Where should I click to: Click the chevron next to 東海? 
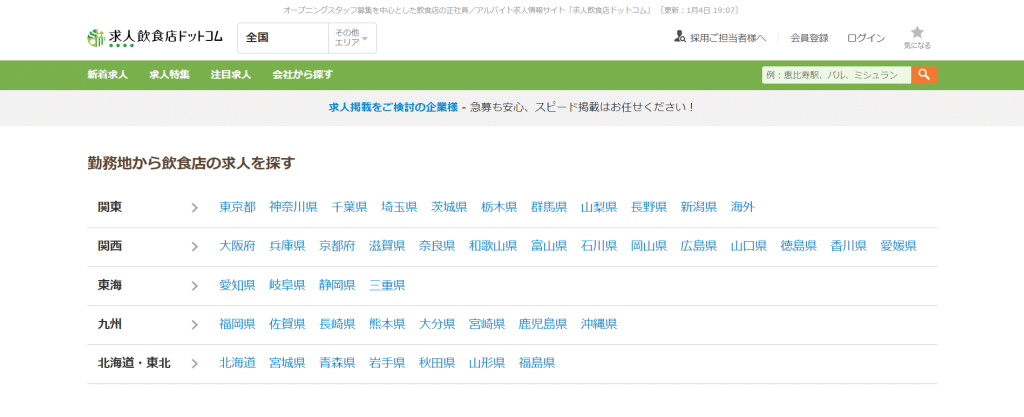[195, 286]
